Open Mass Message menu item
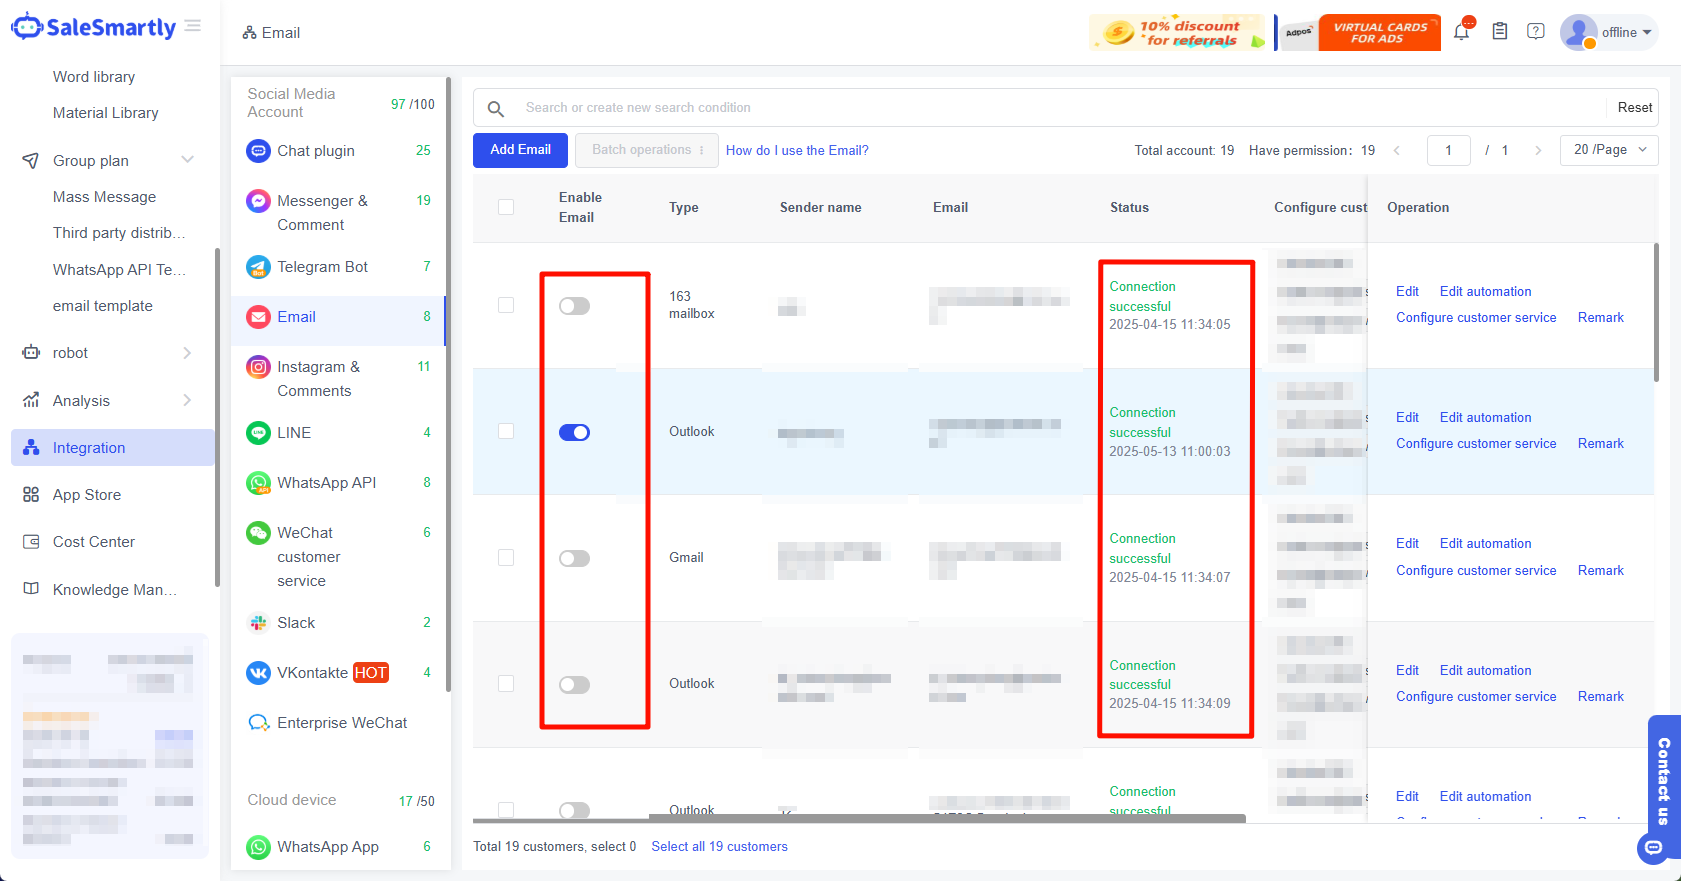The image size is (1681, 881). click(105, 197)
